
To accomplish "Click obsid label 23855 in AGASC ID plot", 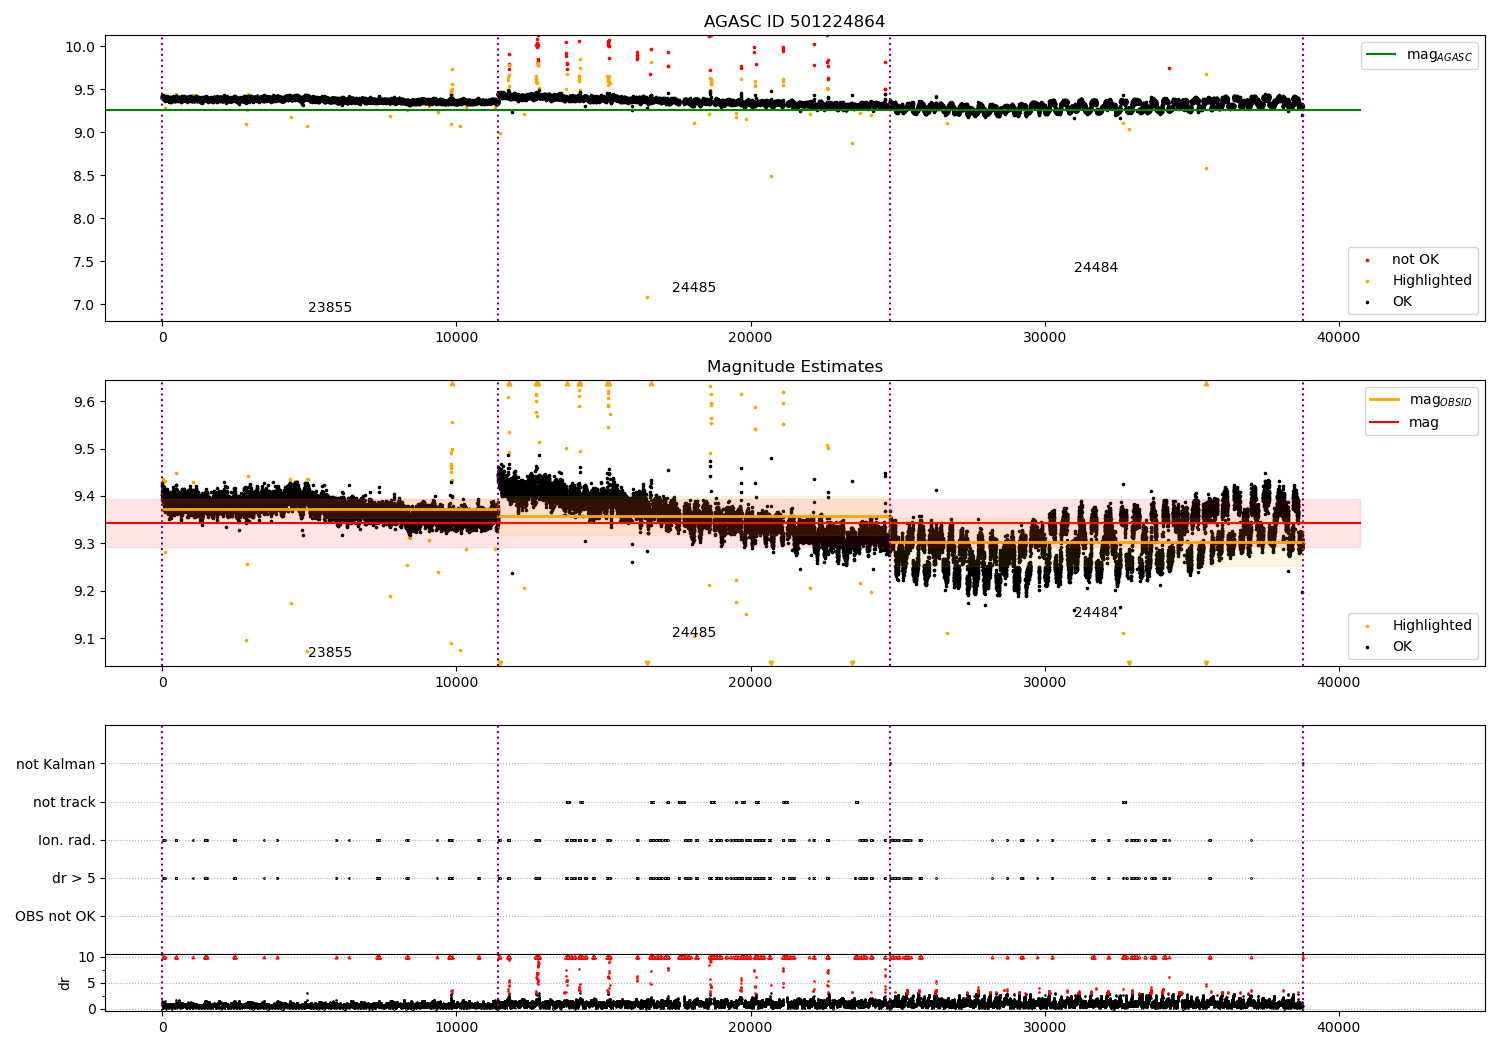I will pyautogui.click(x=330, y=307).
